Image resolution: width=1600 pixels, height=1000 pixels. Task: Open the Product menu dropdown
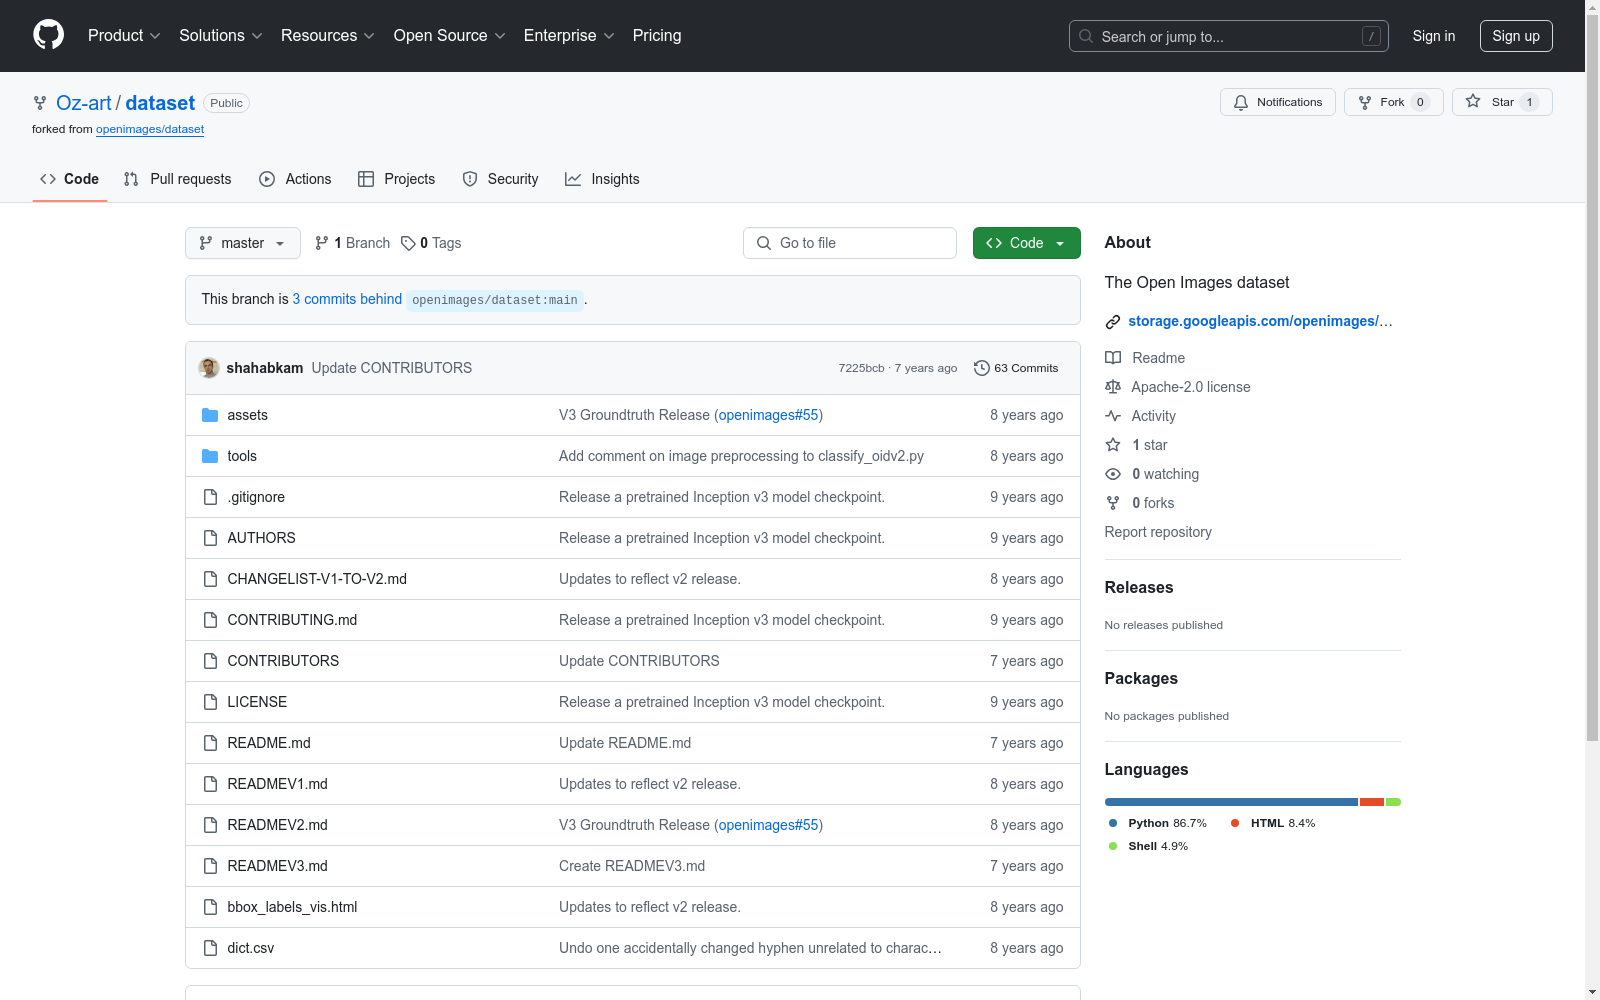[124, 36]
